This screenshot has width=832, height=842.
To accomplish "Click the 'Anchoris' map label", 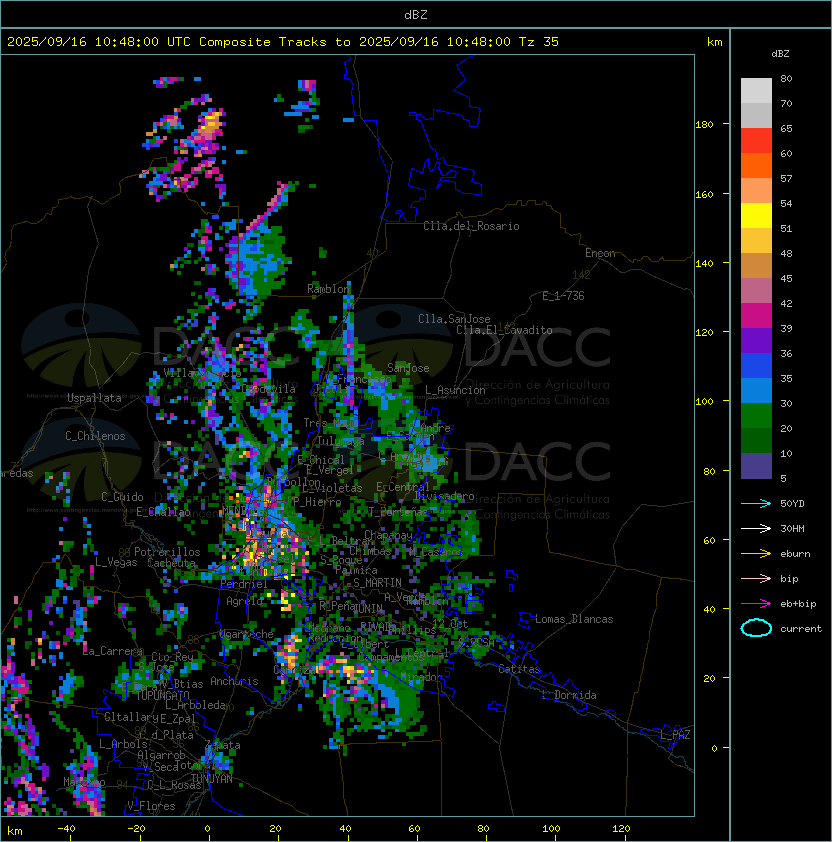I will tap(234, 681).
